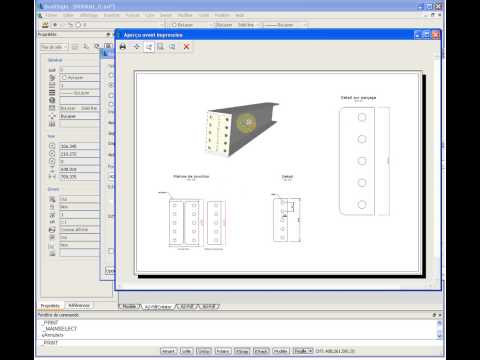The height and width of the screenshot is (360, 480).
Task: Click the coordinates readout in the status bar
Action: click(x=335, y=351)
